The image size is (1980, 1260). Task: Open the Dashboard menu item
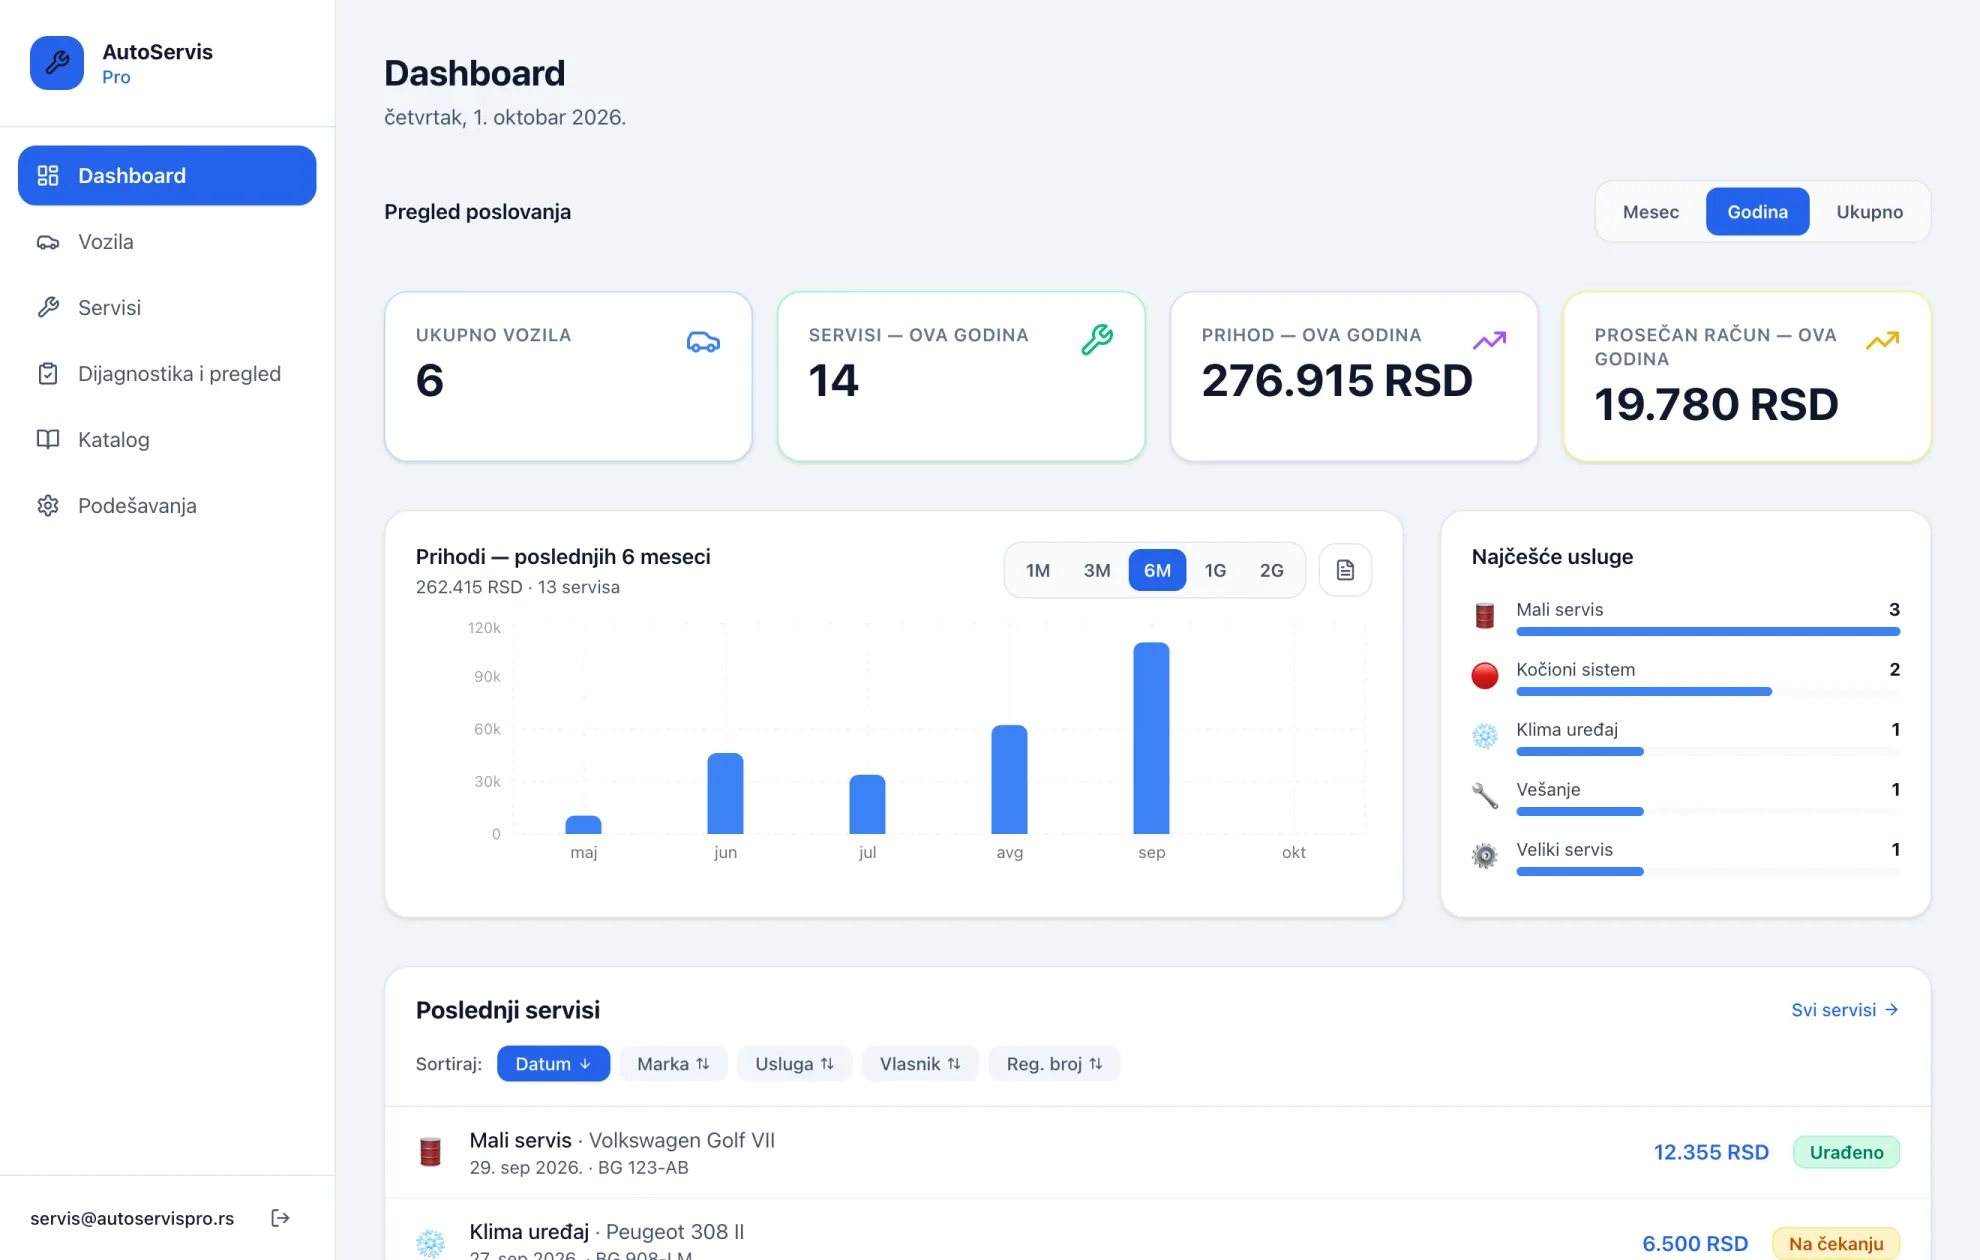coord(167,175)
